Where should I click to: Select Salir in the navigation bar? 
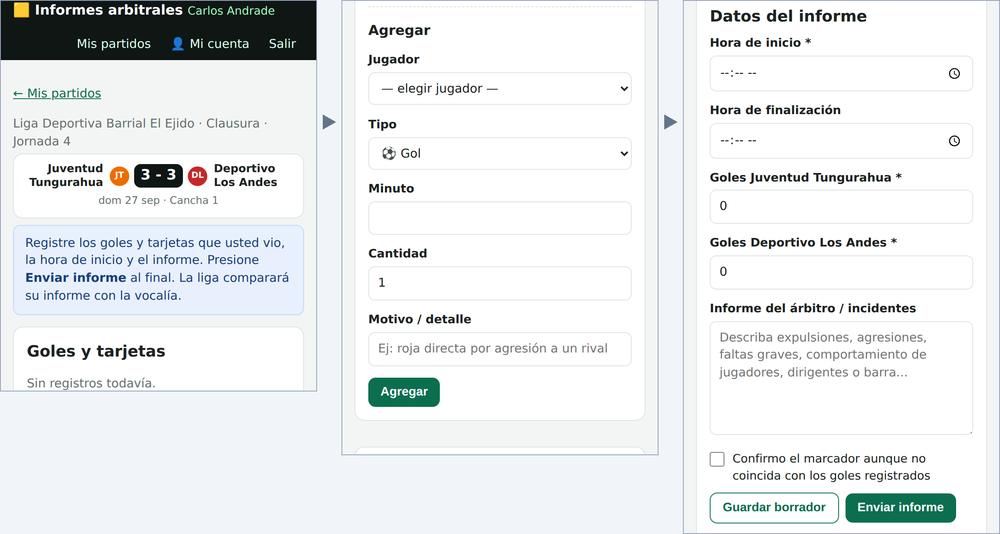pos(282,44)
